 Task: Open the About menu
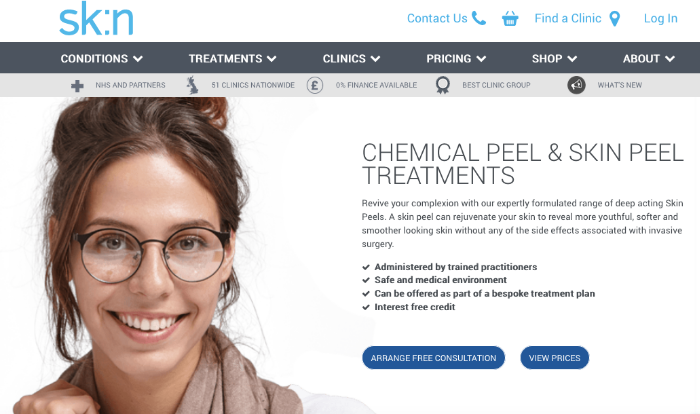pyautogui.click(x=649, y=59)
